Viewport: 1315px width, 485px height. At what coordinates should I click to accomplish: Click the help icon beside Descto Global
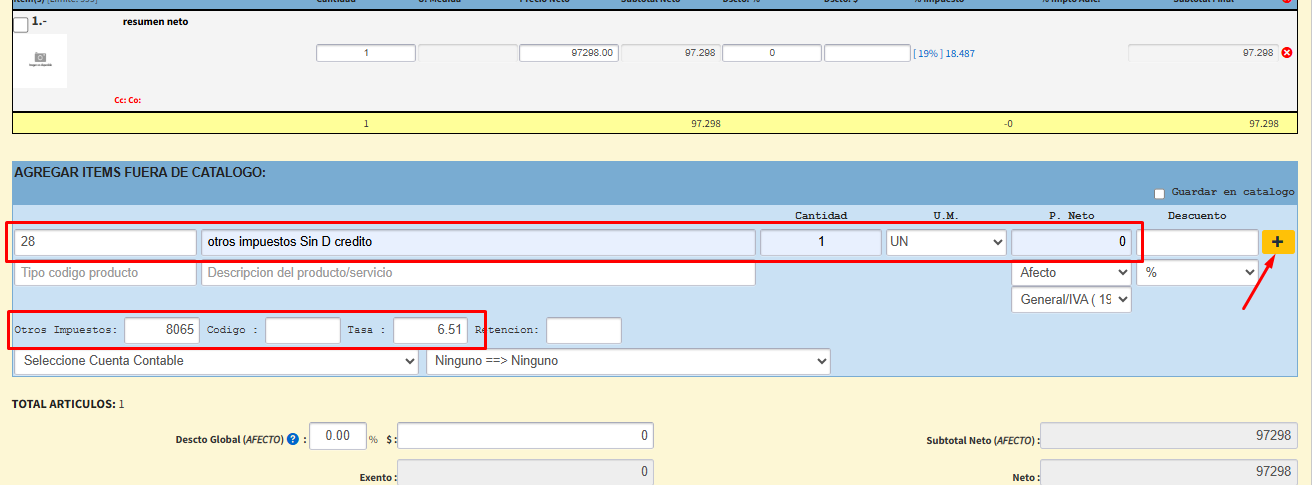click(293, 438)
